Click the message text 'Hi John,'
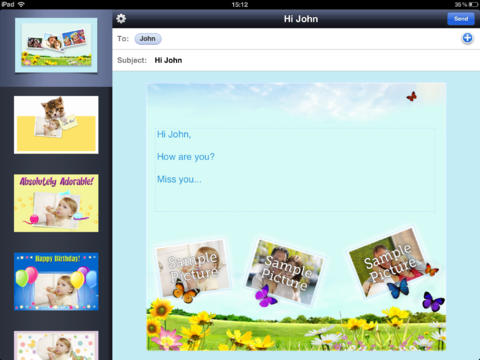The height and width of the screenshot is (360, 480). click(x=174, y=134)
